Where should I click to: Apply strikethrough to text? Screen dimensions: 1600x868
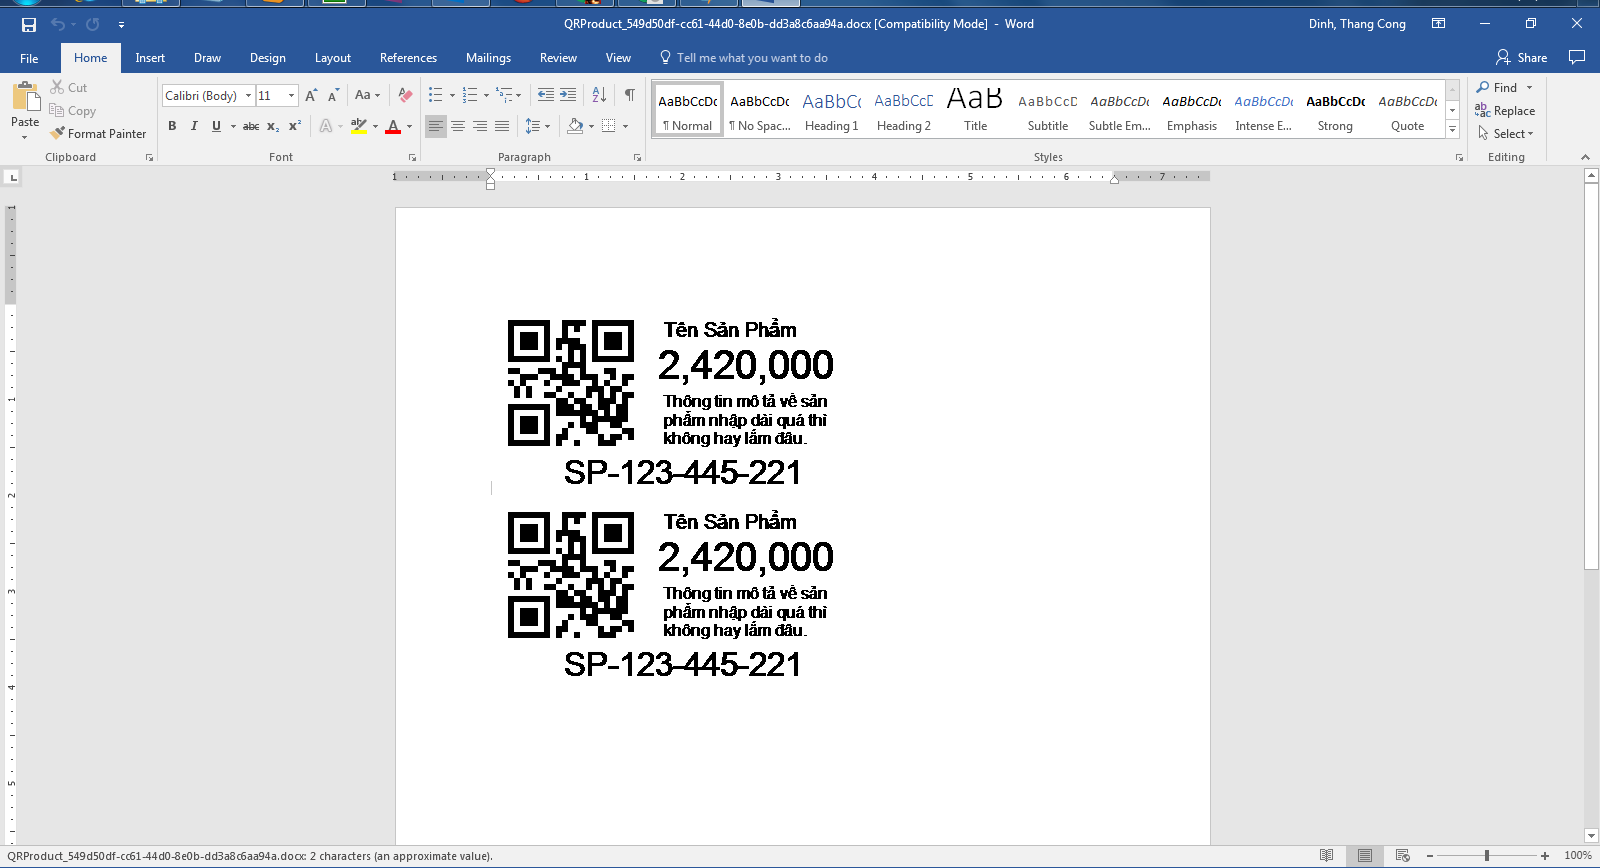(x=251, y=126)
